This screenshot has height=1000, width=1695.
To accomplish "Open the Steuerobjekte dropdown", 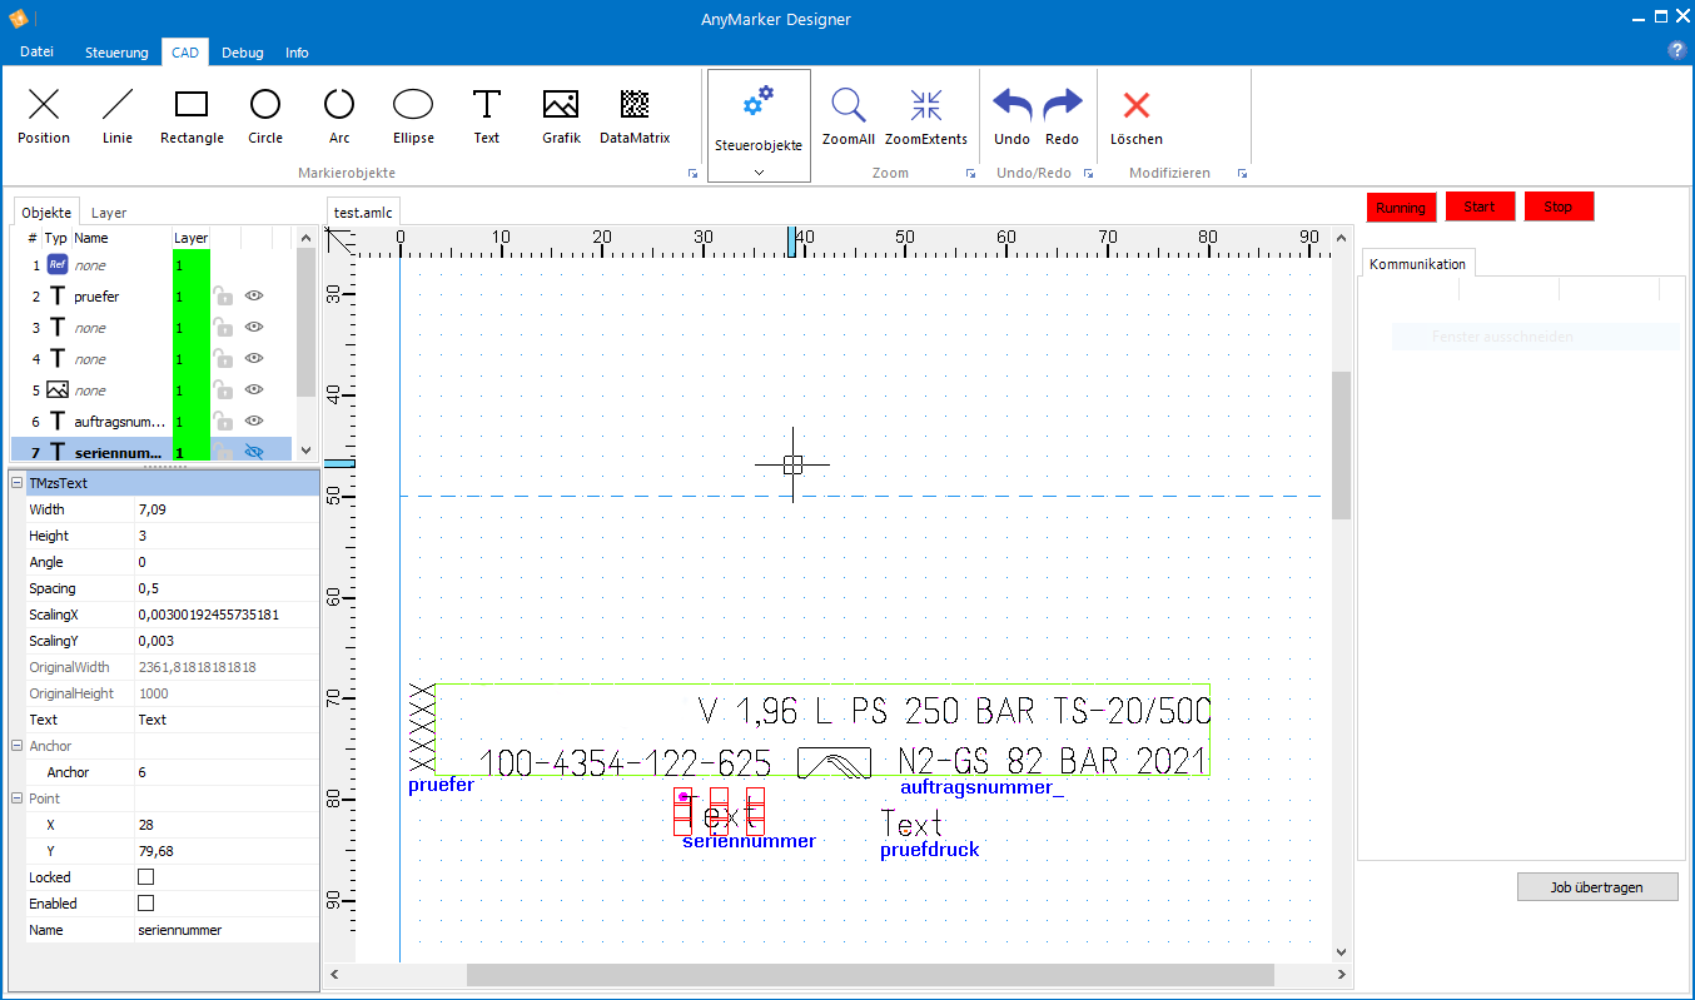I will coord(758,172).
